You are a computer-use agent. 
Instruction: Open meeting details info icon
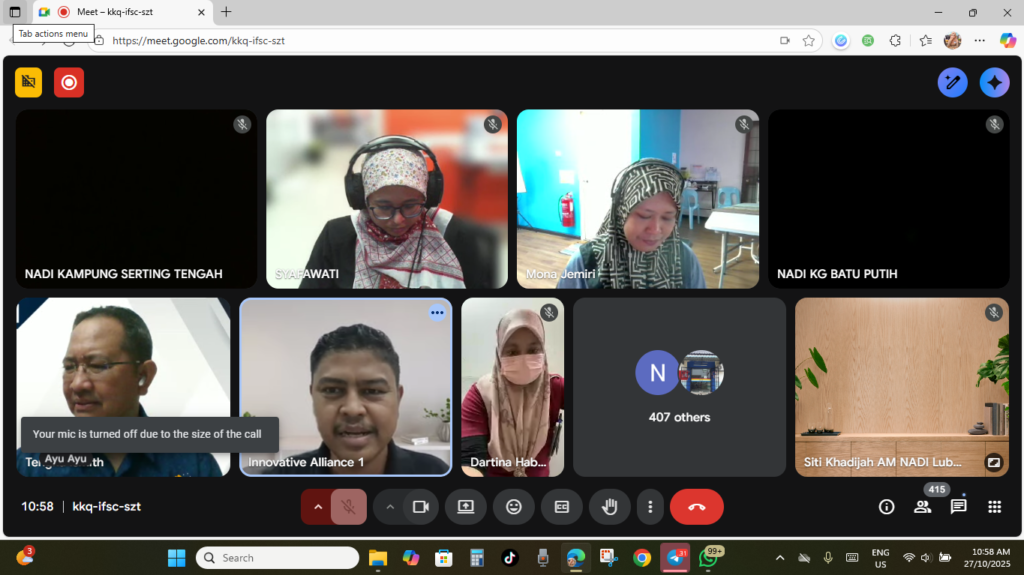coord(886,507)
